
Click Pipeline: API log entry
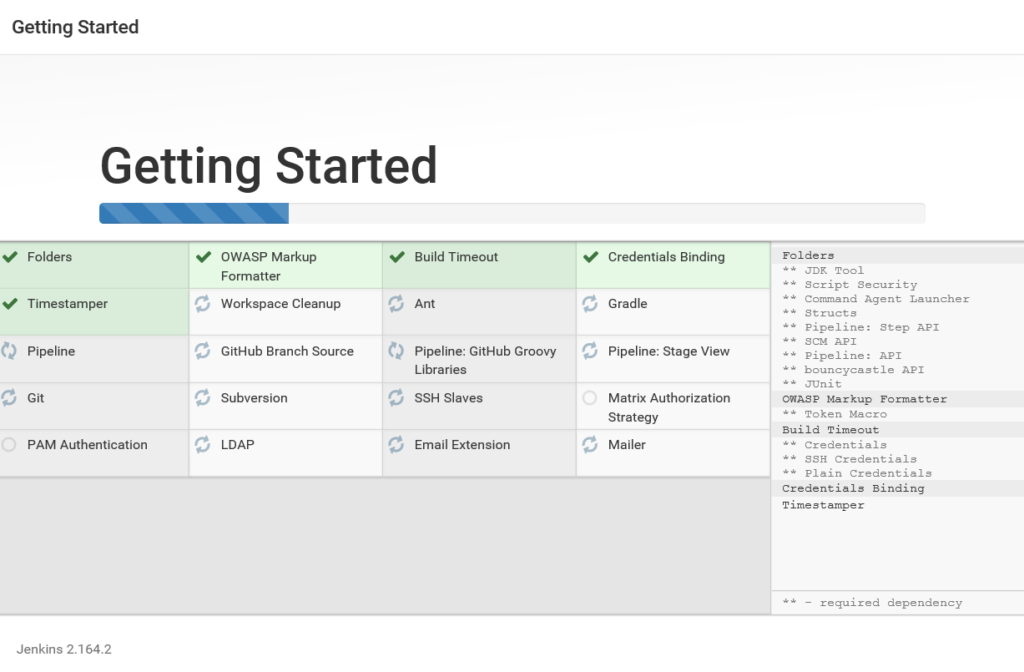[x=853, y=356]
